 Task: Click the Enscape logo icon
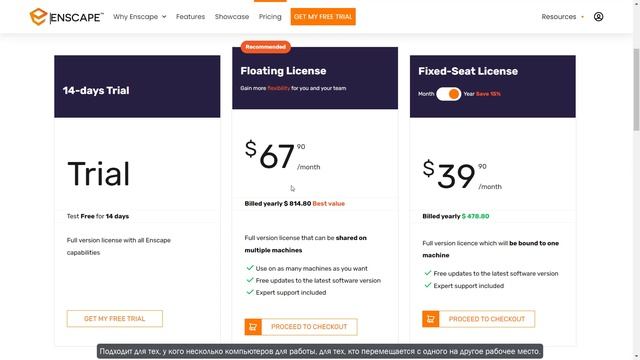[x=38, y=17]
